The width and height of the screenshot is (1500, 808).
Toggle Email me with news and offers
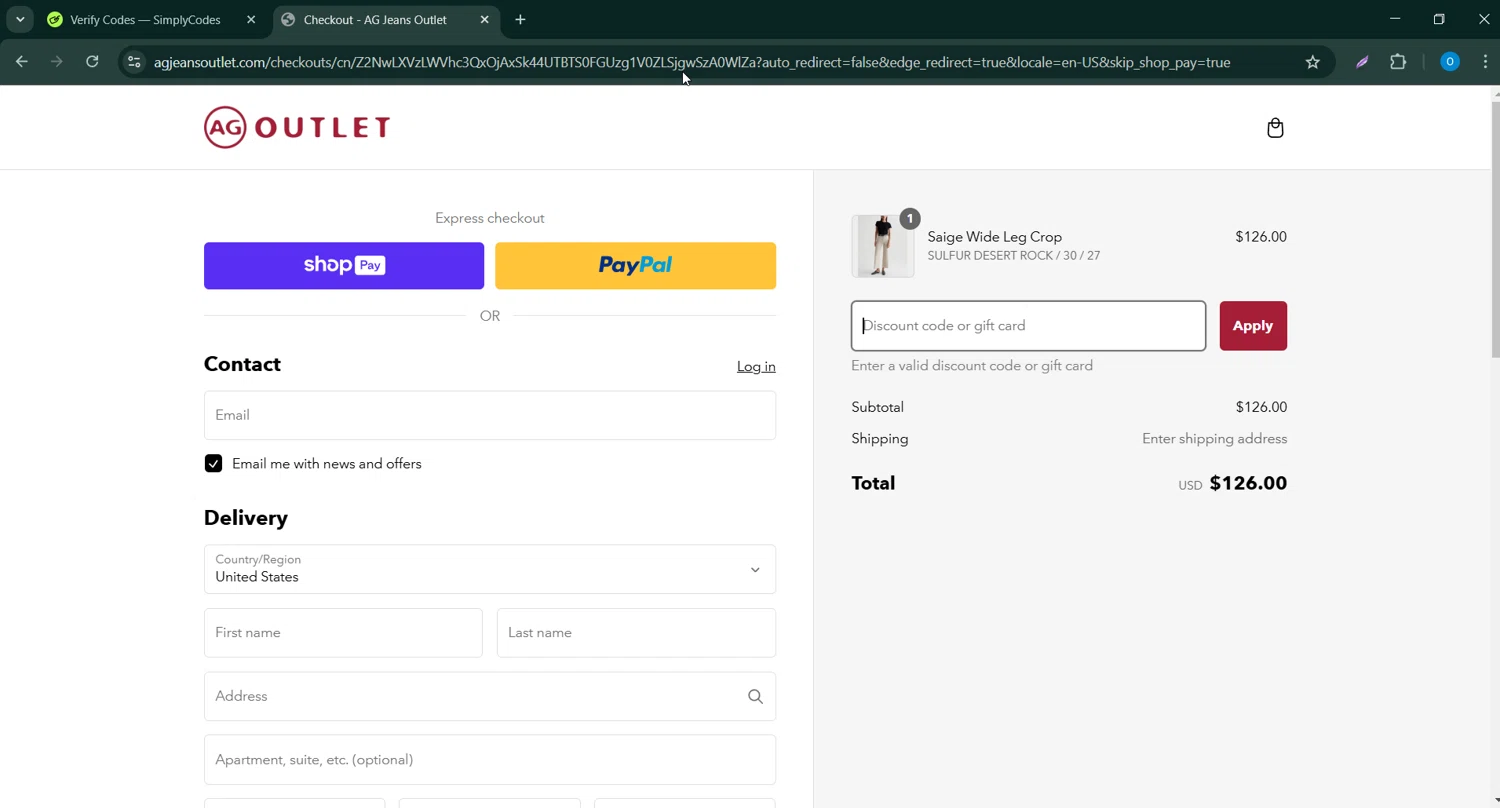click(213, 463)
